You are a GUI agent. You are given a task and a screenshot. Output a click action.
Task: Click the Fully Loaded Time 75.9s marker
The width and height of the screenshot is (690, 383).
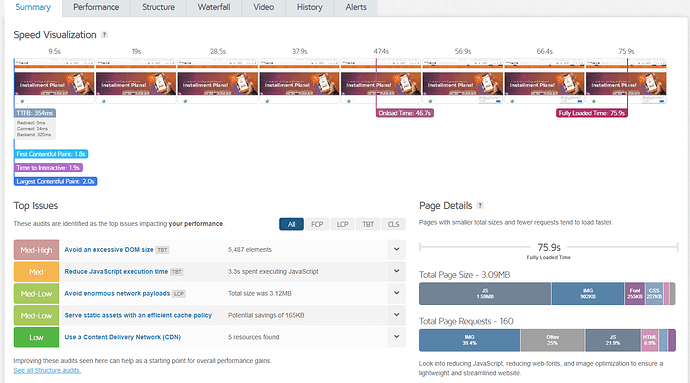tap(591, 113)
